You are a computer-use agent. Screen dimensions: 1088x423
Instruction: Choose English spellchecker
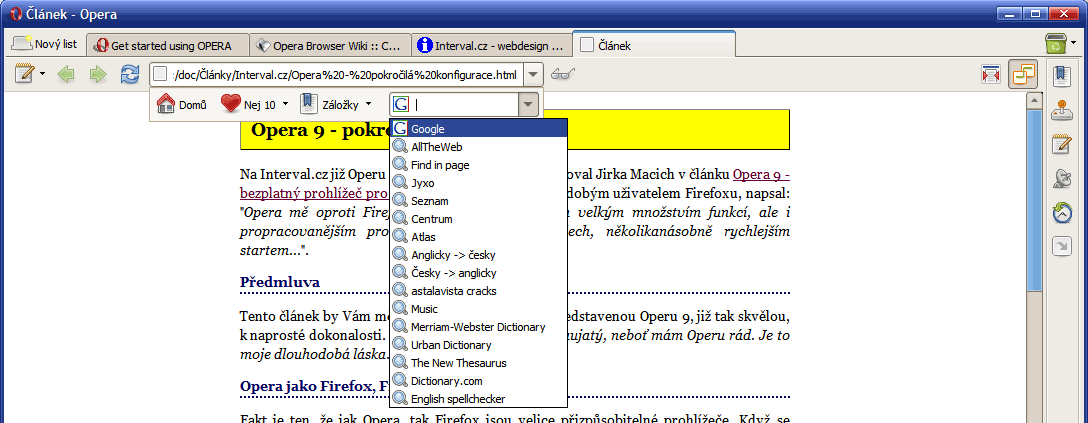click(x=478, y=399)
